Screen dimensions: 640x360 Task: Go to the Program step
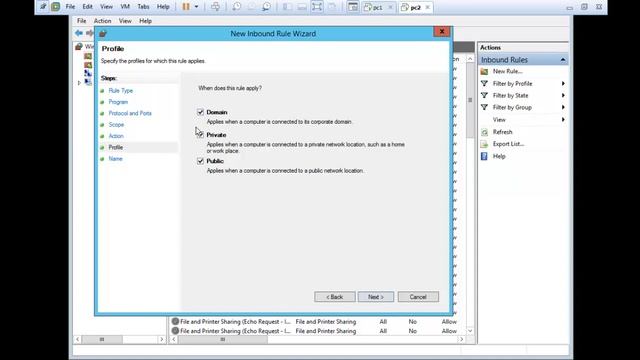pos(118,102)
